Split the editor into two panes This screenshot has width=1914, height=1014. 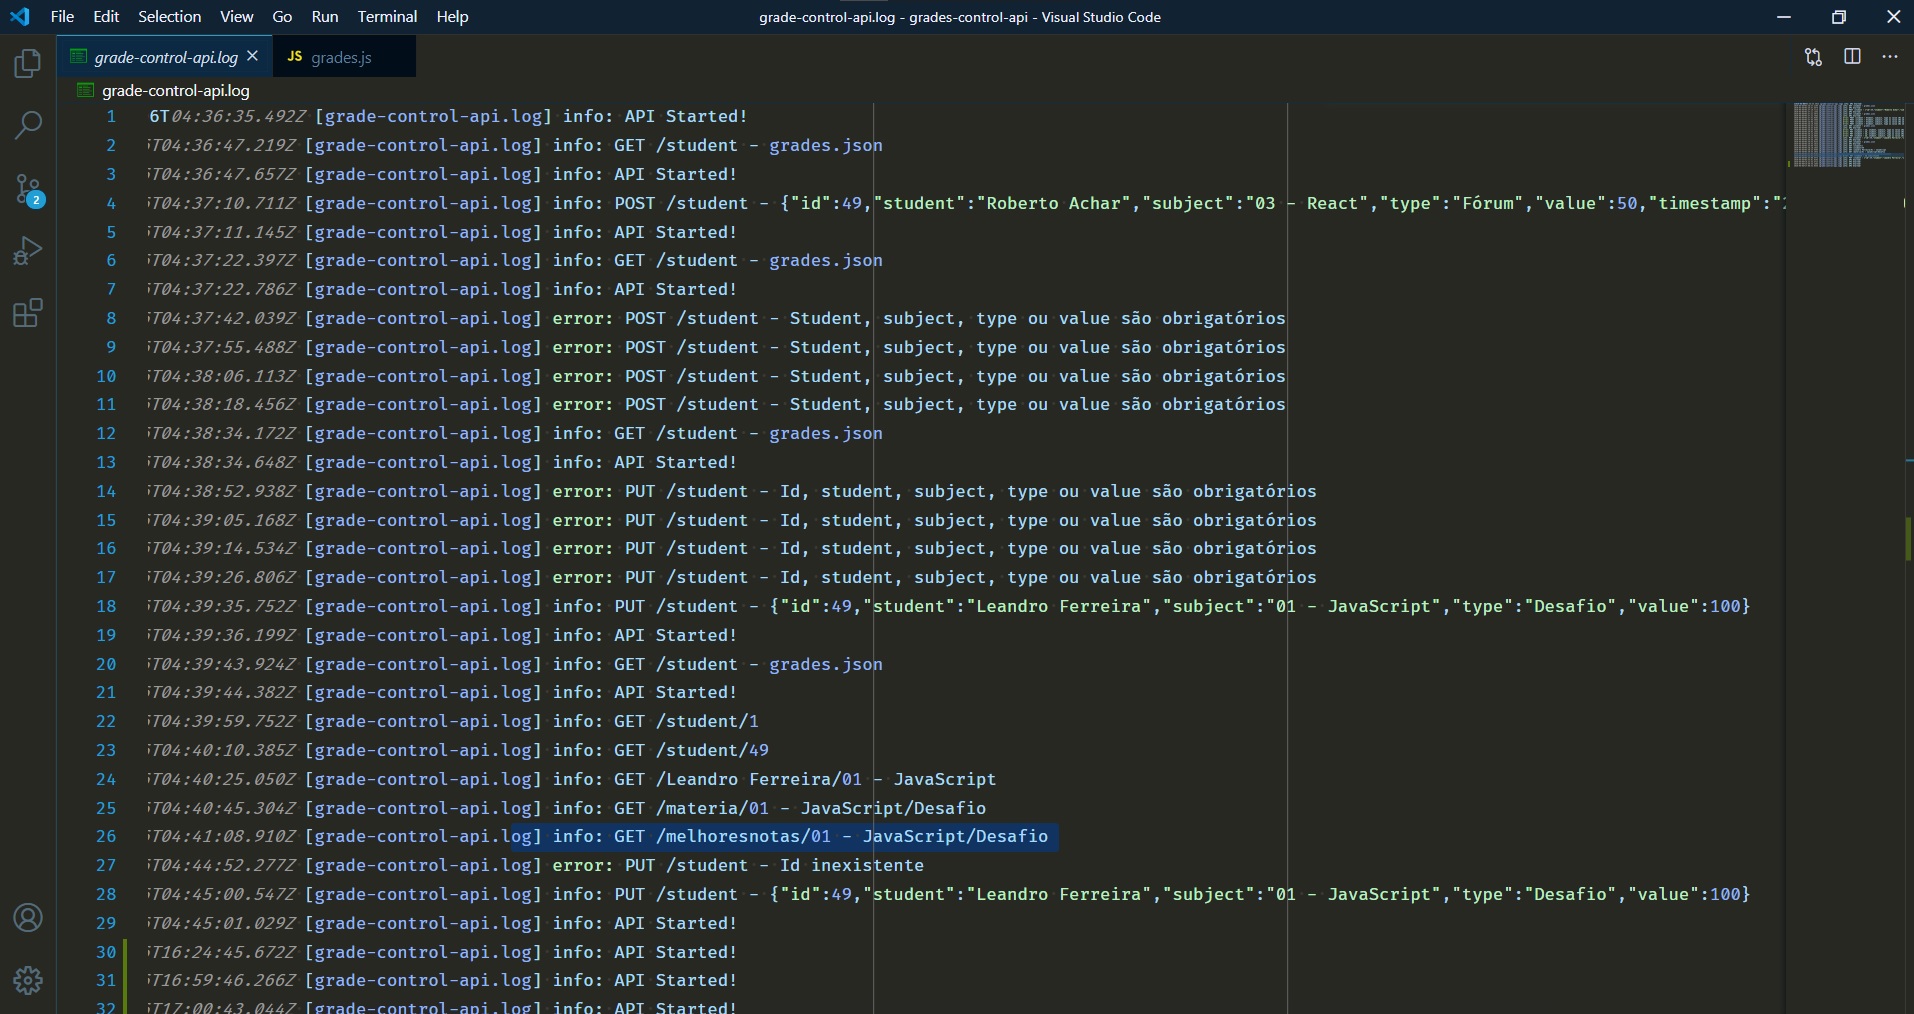(x=1852, y=57)
